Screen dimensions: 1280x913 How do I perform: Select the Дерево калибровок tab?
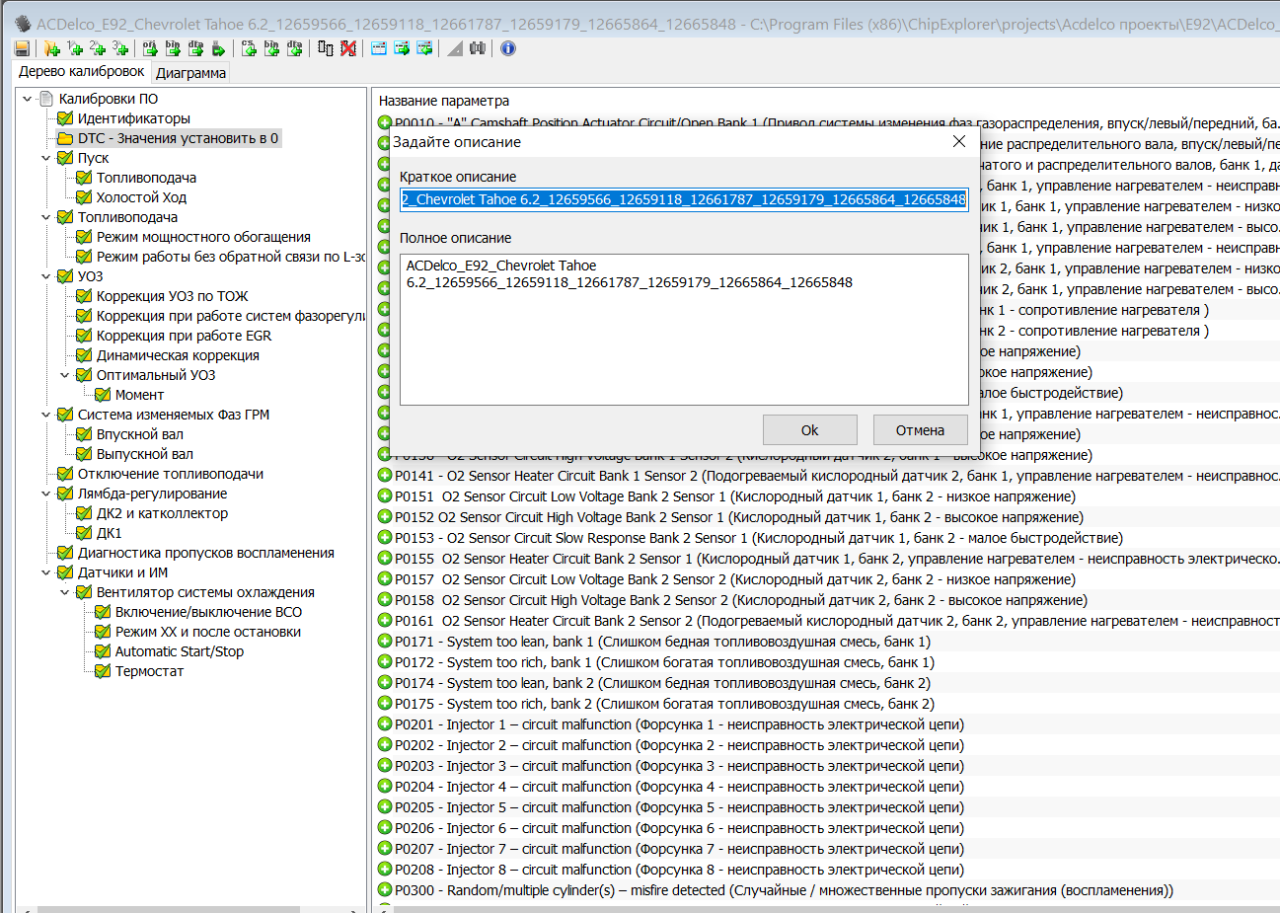pyautogui.click(x=81, y=72)
